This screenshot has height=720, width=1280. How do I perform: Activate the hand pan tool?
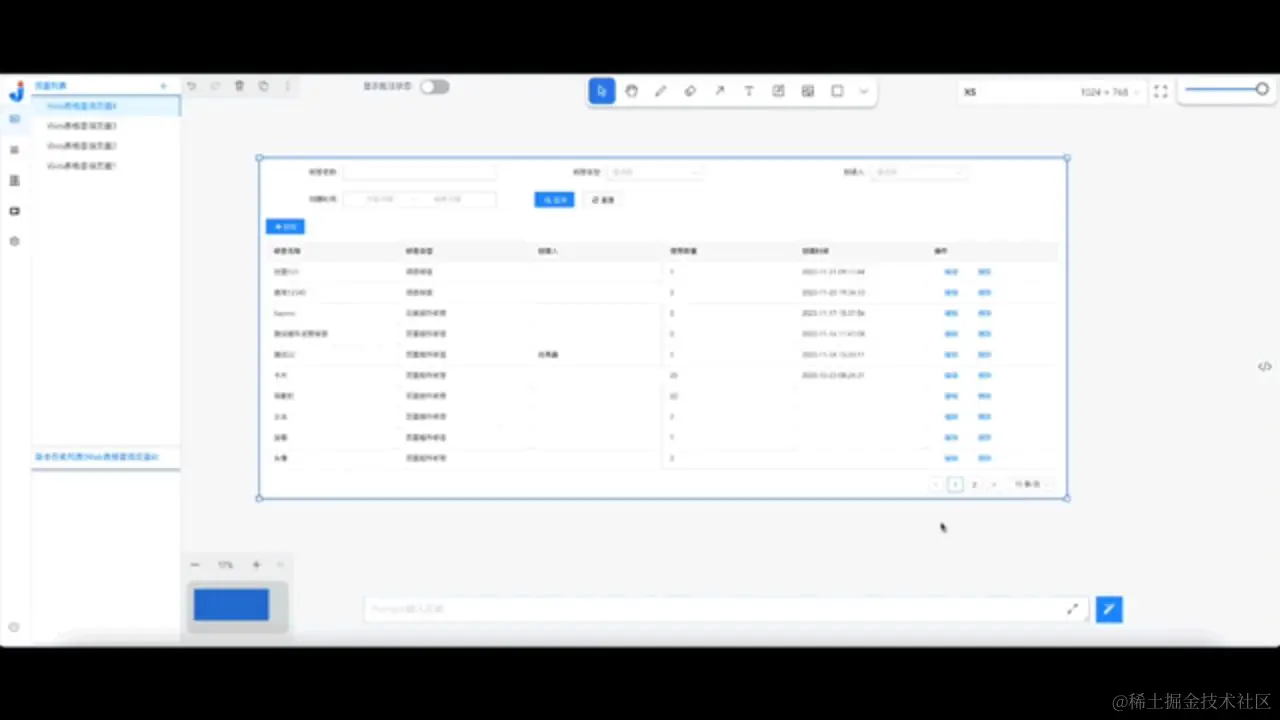(x=631, y=91)
